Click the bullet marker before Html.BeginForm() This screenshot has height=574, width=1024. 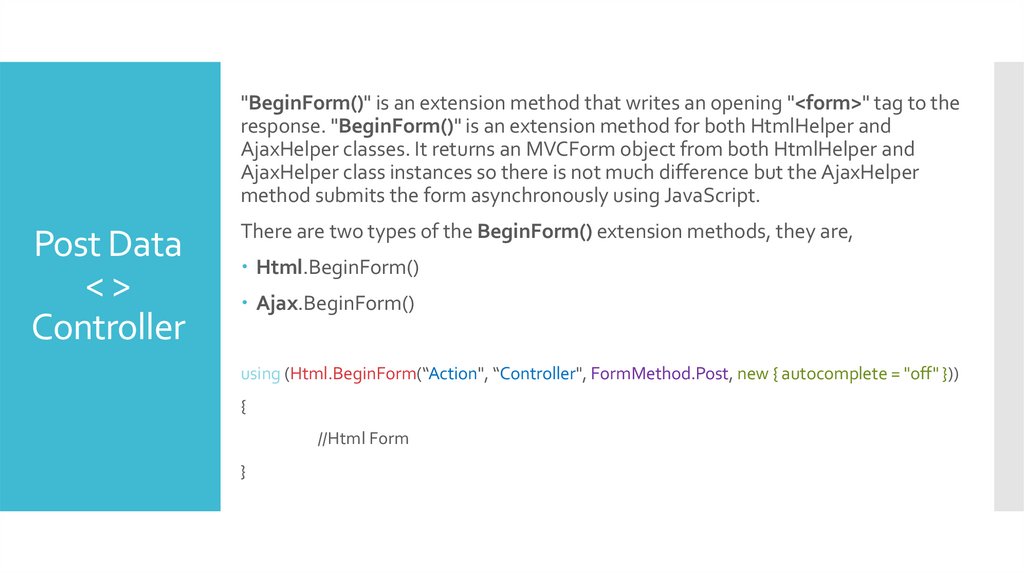245,269
